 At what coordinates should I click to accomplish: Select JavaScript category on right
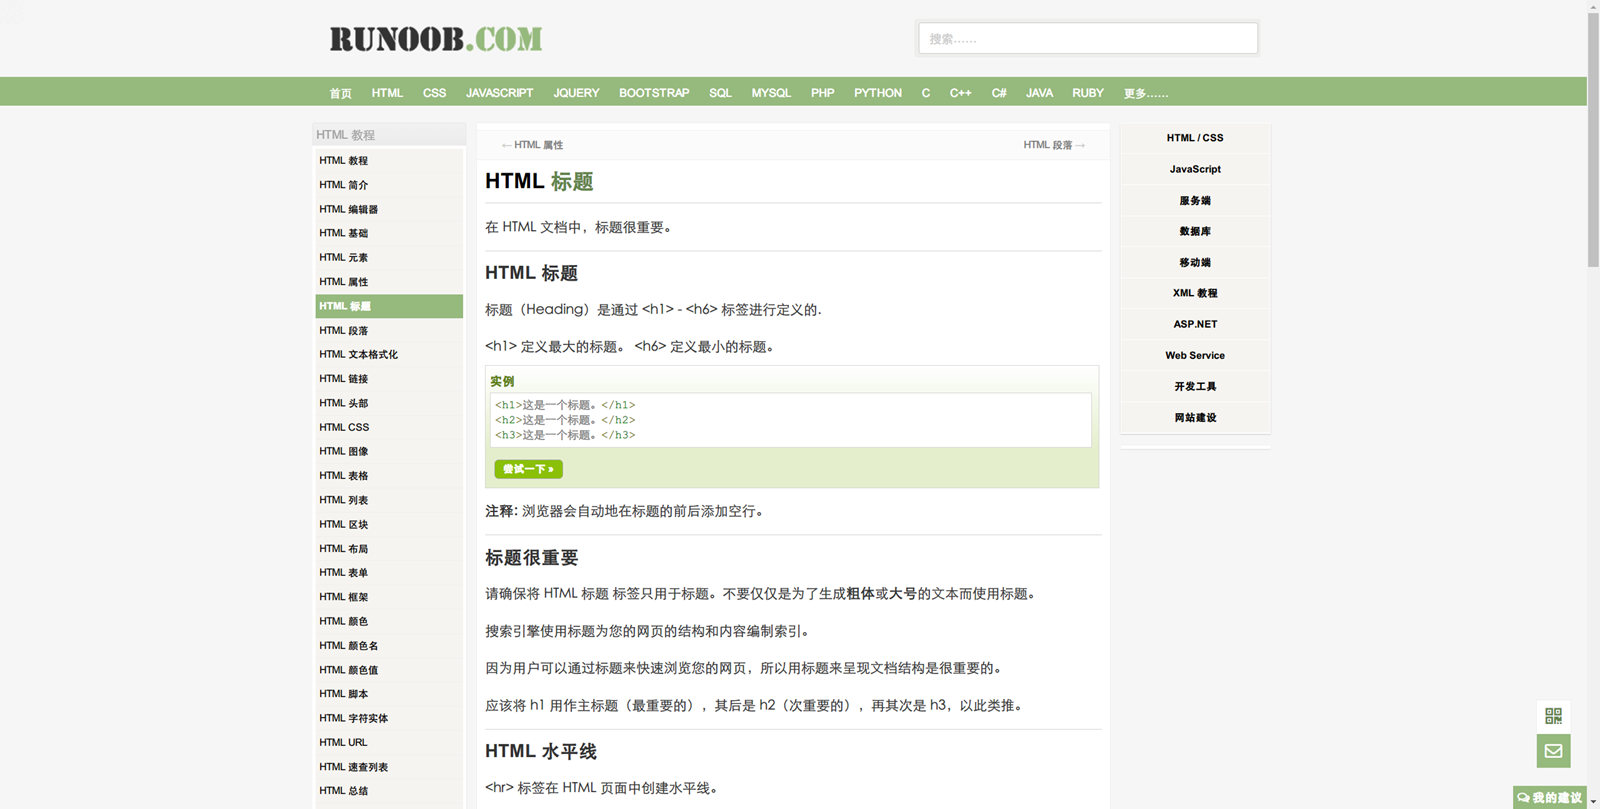1195,169
